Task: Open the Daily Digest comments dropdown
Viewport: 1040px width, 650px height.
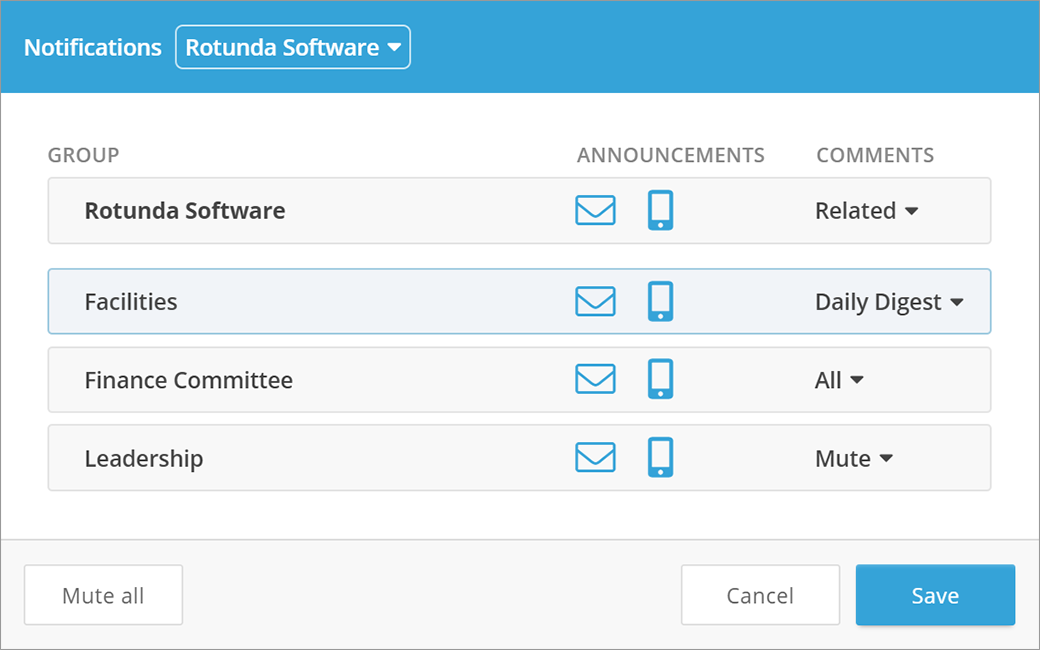Action: 889,302
